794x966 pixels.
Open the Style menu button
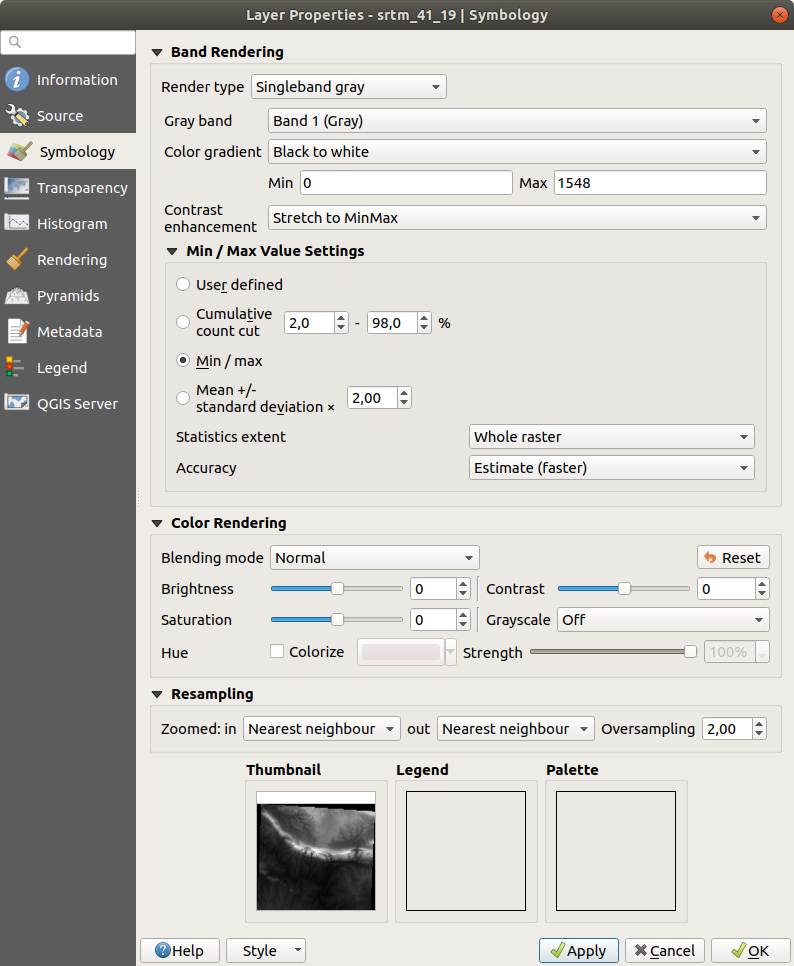click(x=266, y=951)
